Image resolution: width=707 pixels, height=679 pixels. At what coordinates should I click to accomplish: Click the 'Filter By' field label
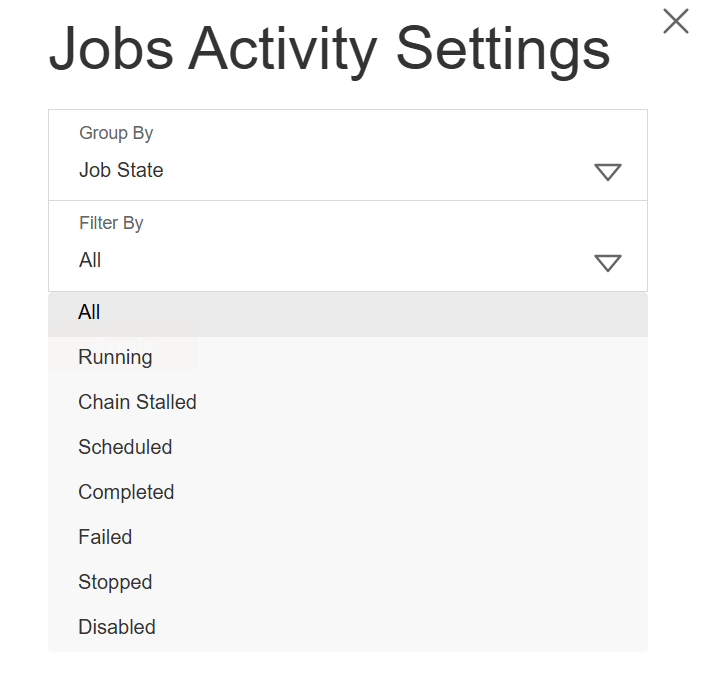(111, 223)
